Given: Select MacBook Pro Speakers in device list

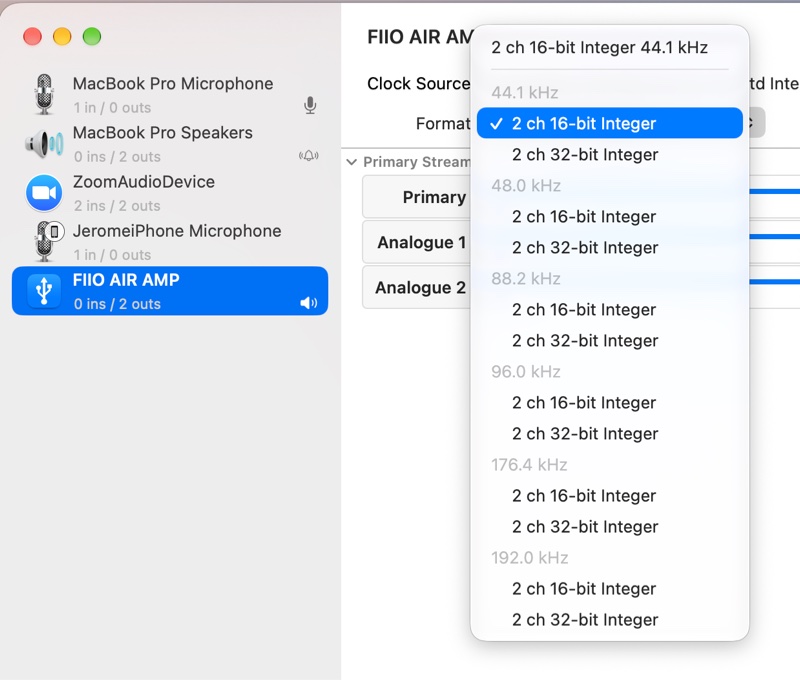Looking at the screenshot, I should 170,144.
